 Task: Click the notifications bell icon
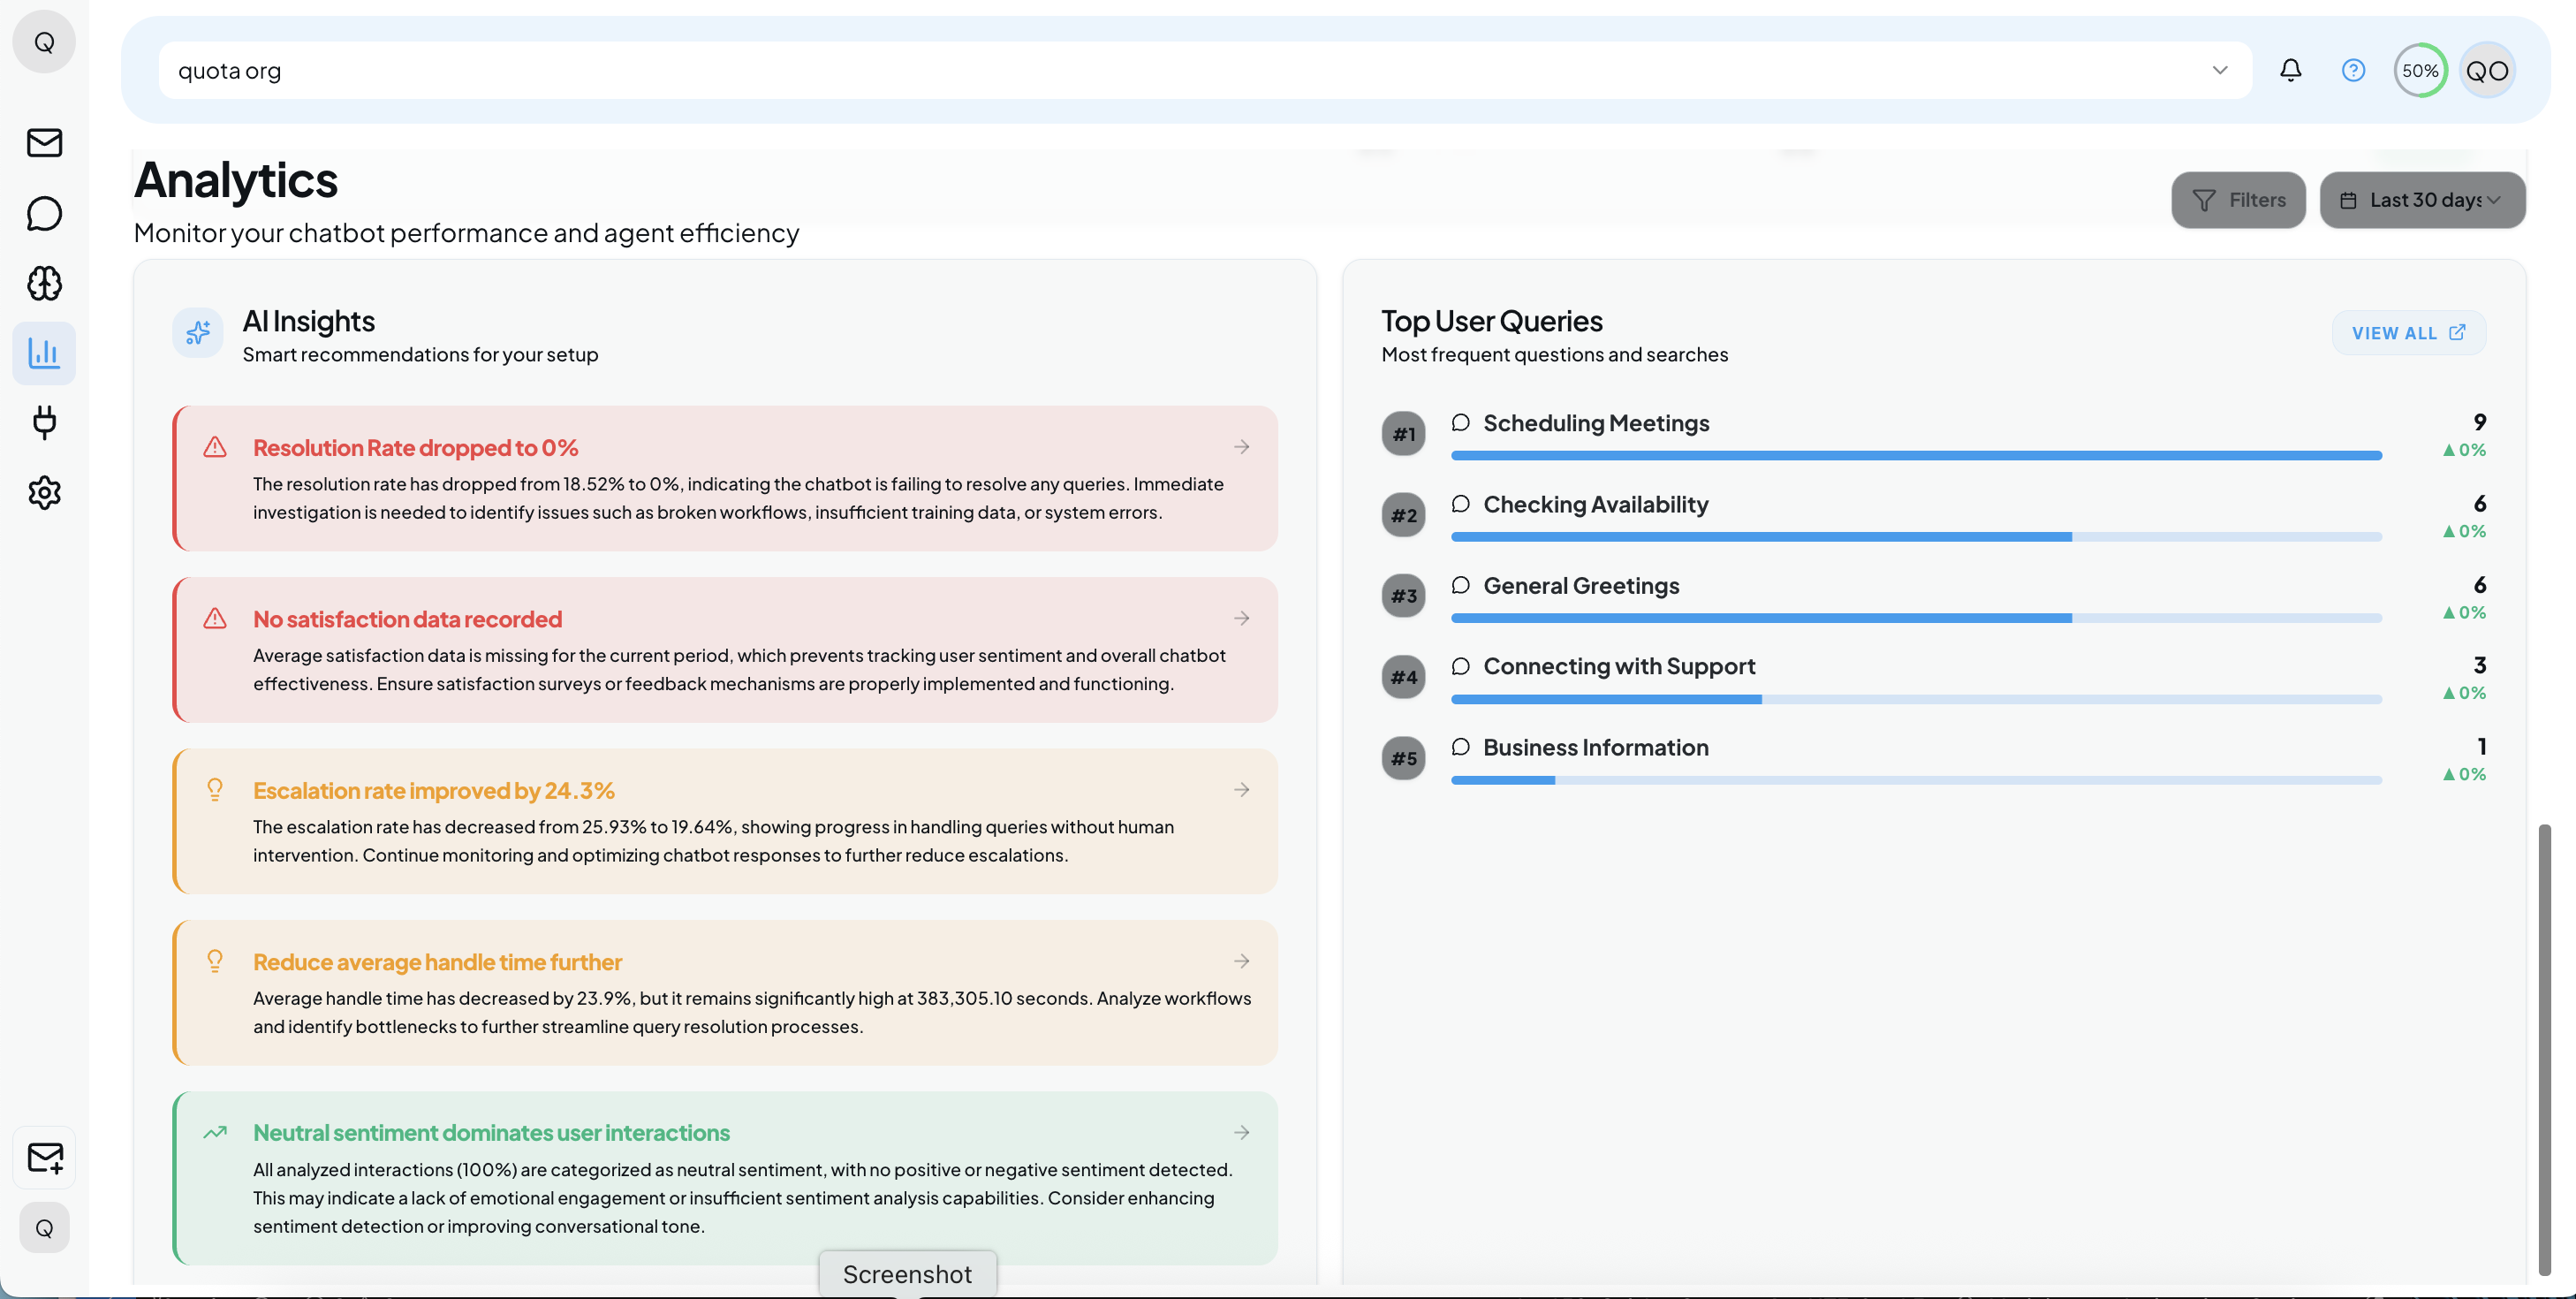[x=2290, y=70]
